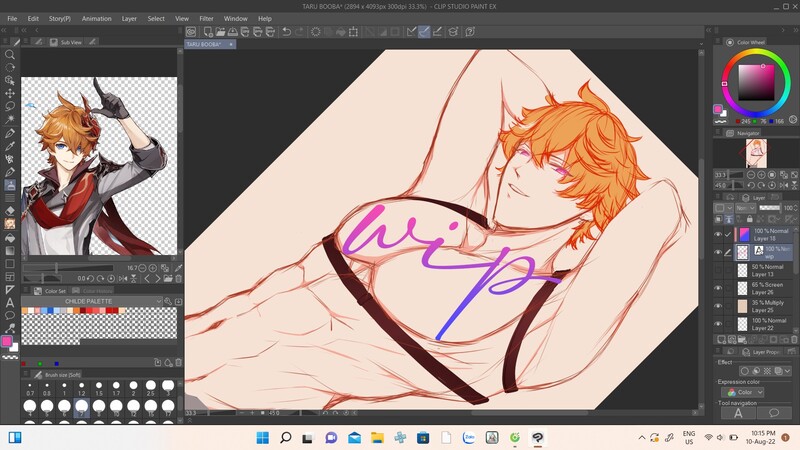Click the Redo arrow in the command bar
The width and height of the screenshot is (800, 450).
(299, 32)
